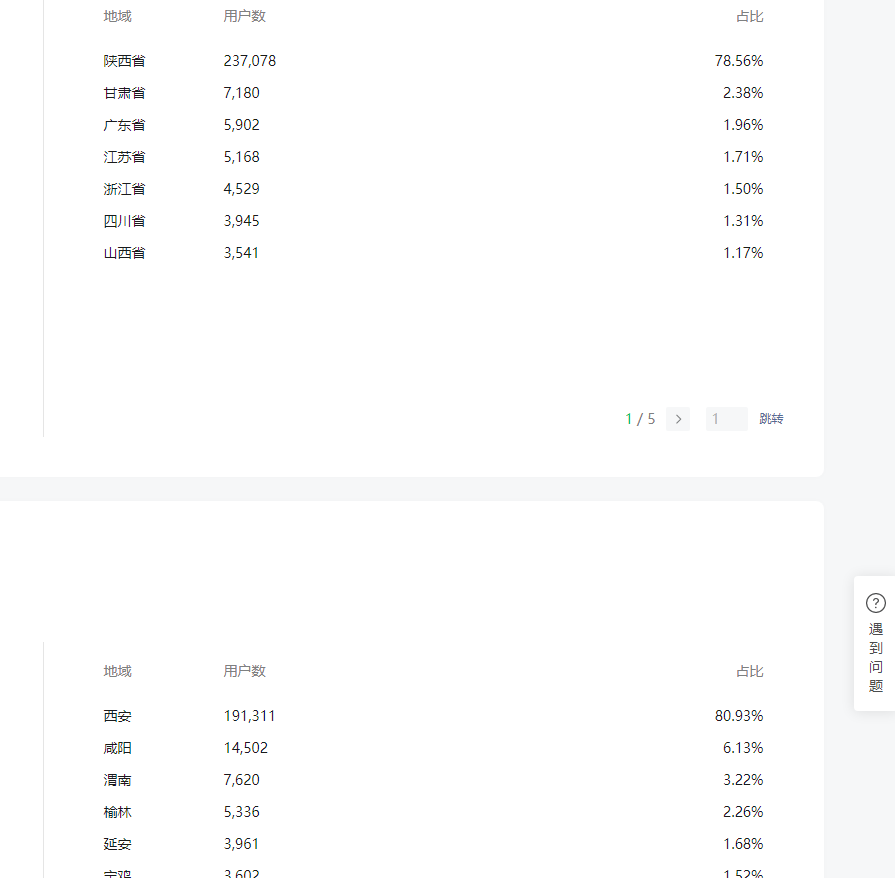Screen dimensions: 895x878
Task: Select the 延安 city row
Action: [433, 844]
